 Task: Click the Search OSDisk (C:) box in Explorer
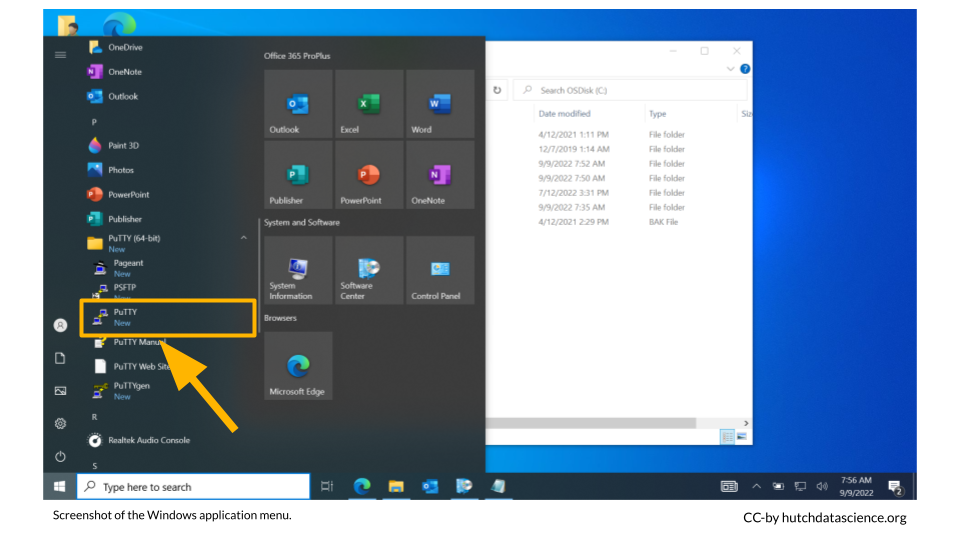631,90
